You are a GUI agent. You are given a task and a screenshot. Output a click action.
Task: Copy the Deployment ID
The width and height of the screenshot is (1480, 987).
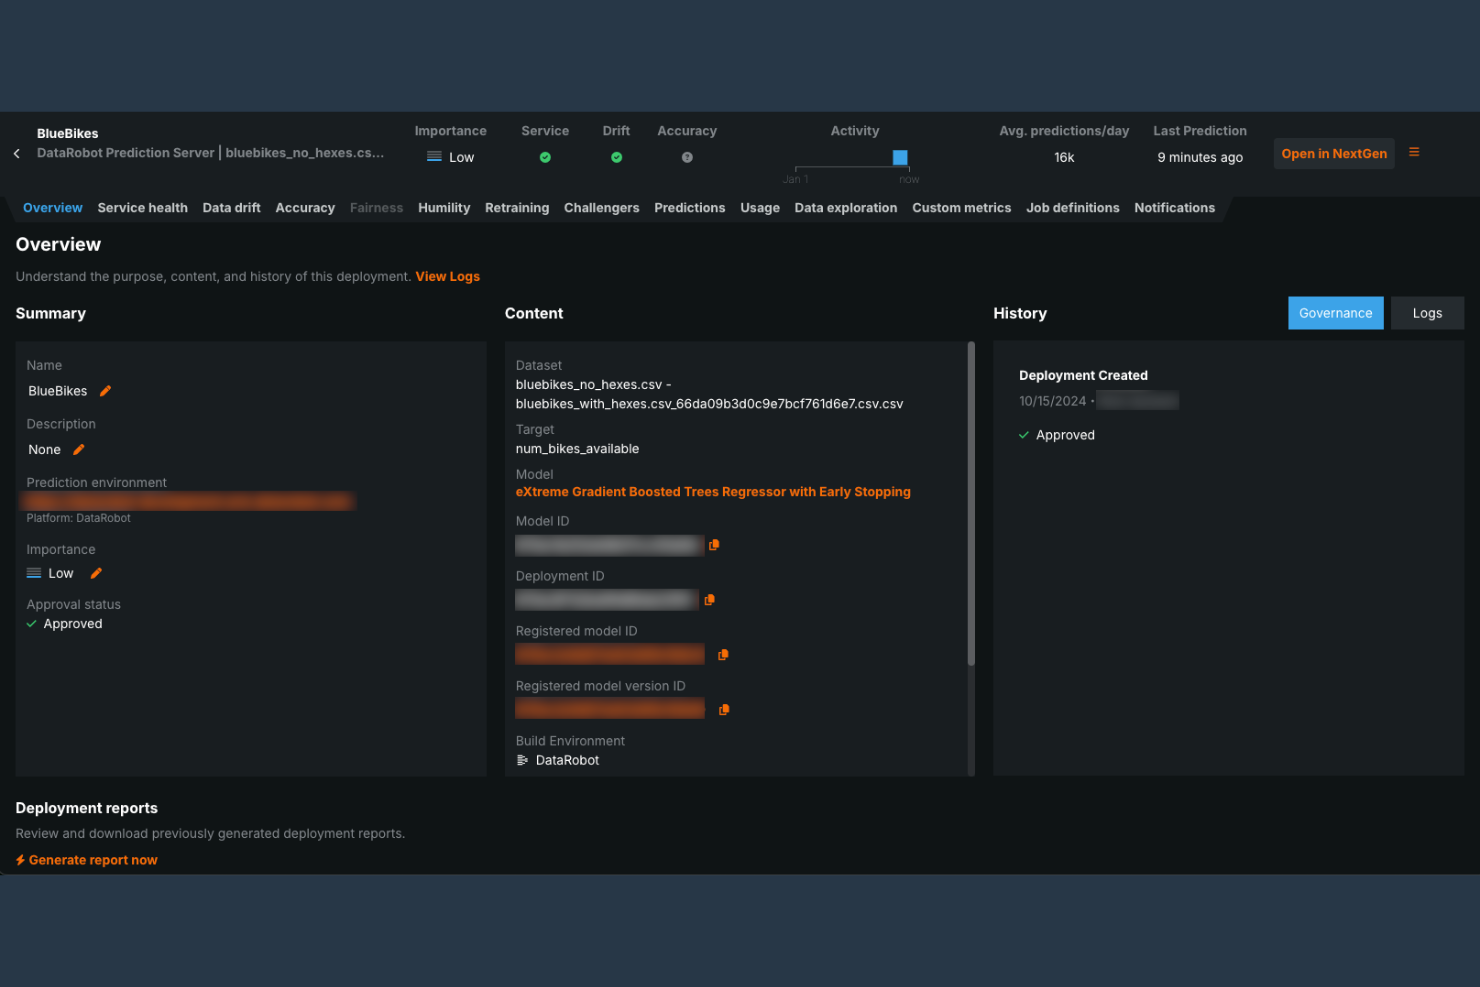[x=710, y=600]
